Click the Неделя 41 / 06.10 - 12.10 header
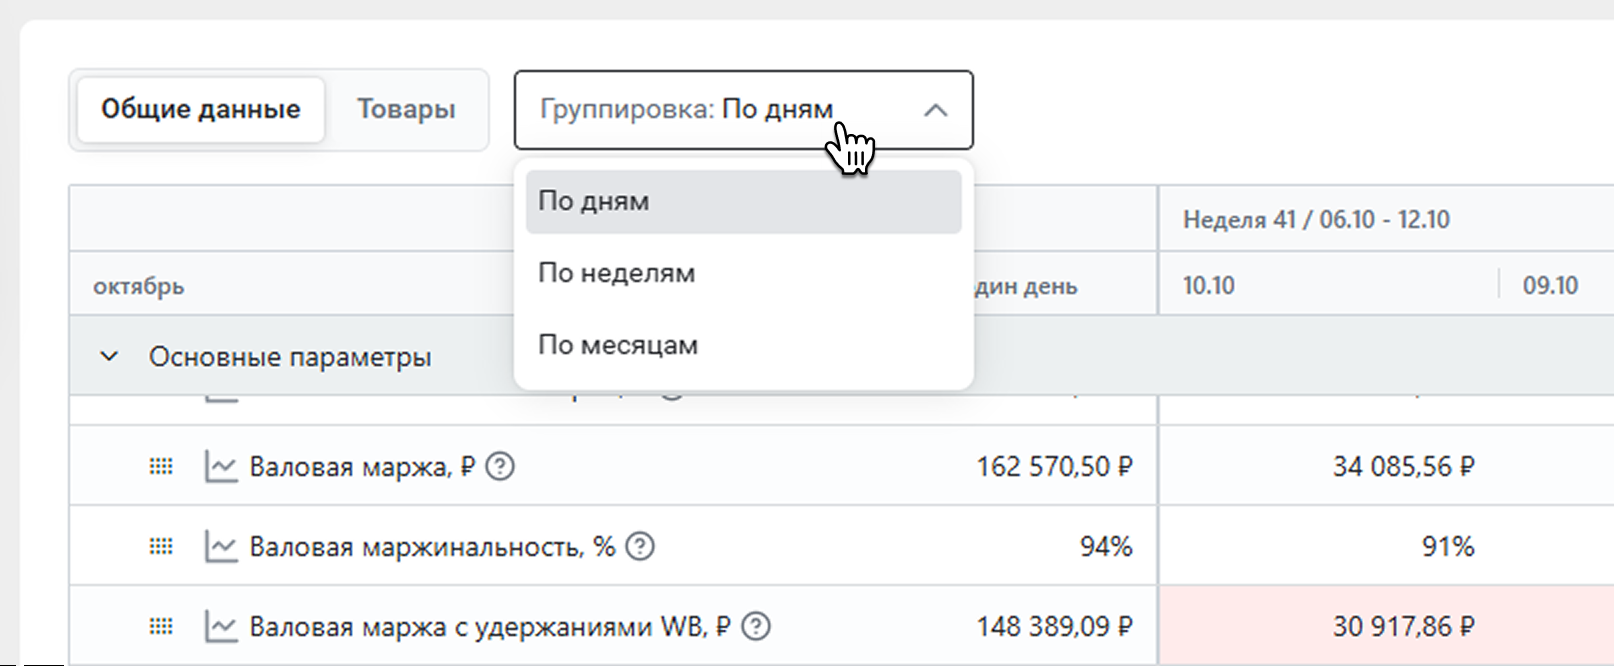Image resolution: width=1614 pixels, height=666 pixels. point(1316,220)
